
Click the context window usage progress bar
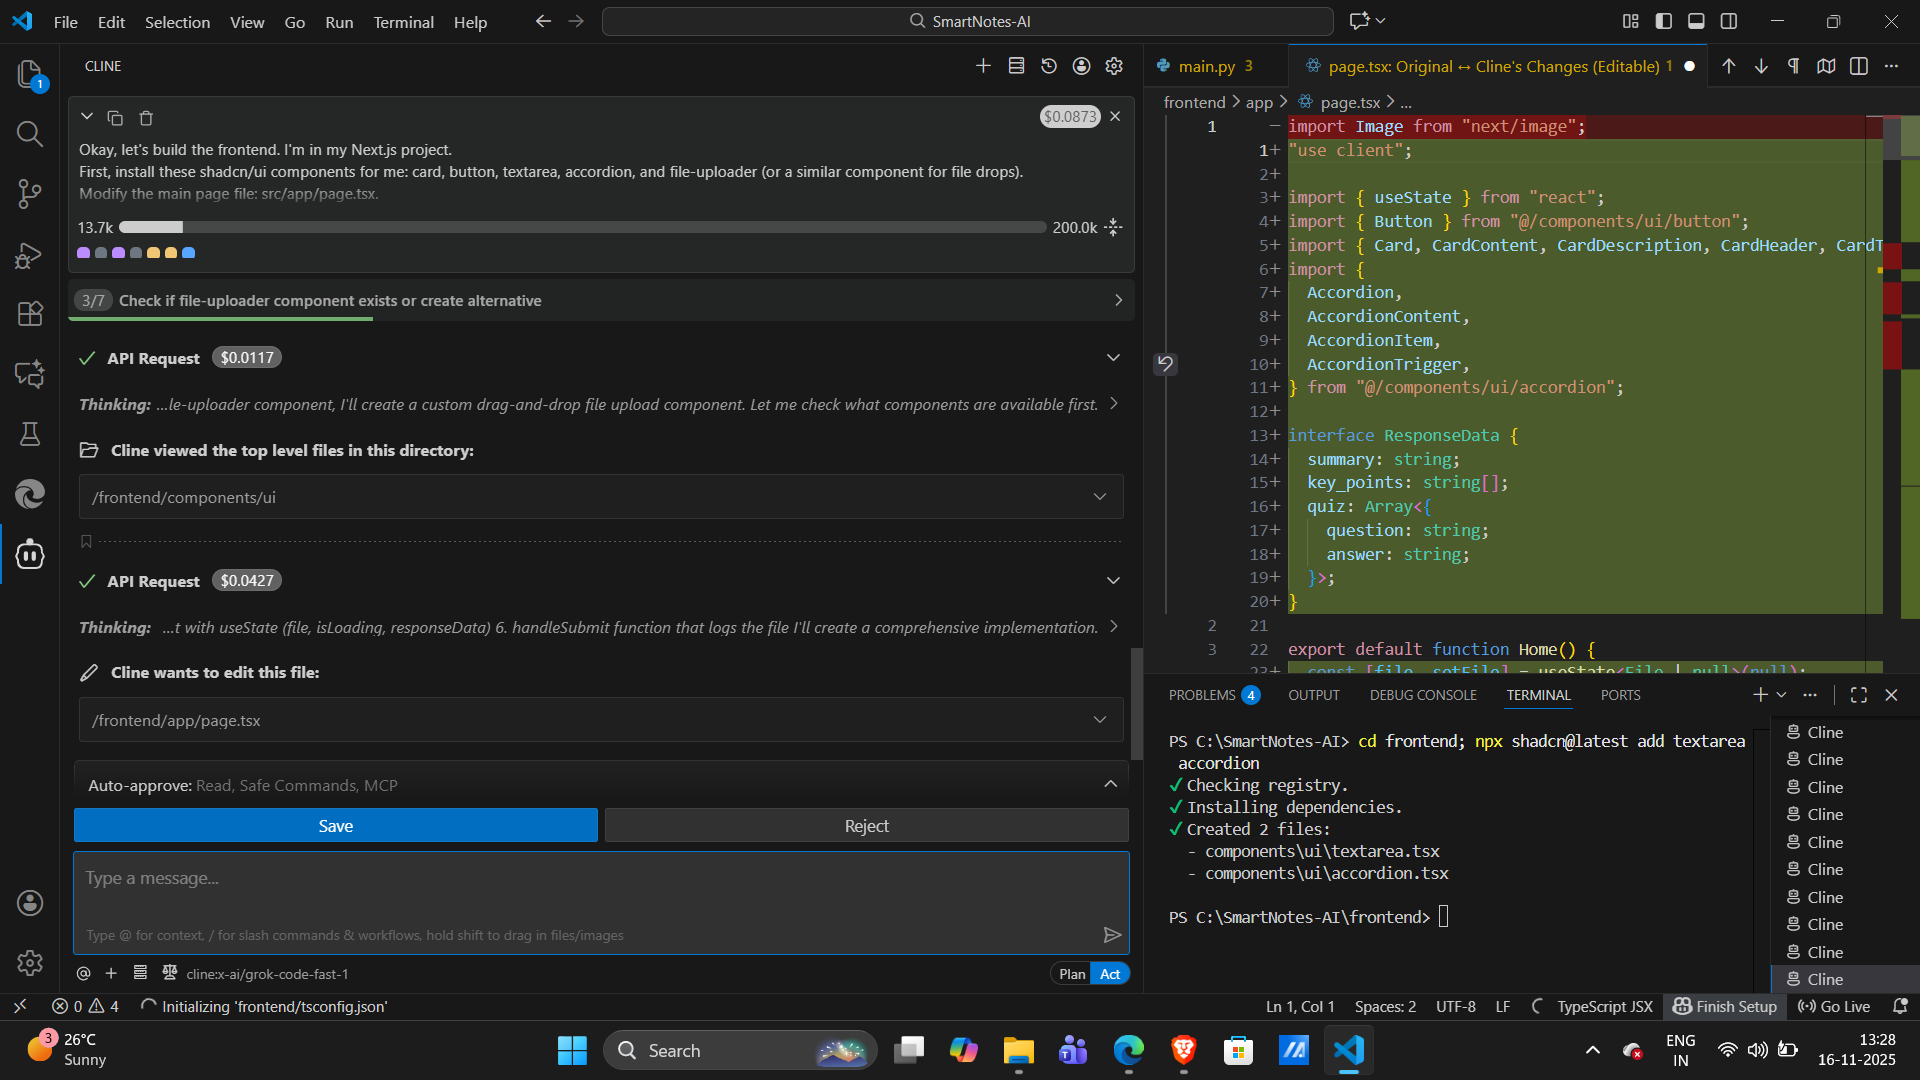point(582,228)
